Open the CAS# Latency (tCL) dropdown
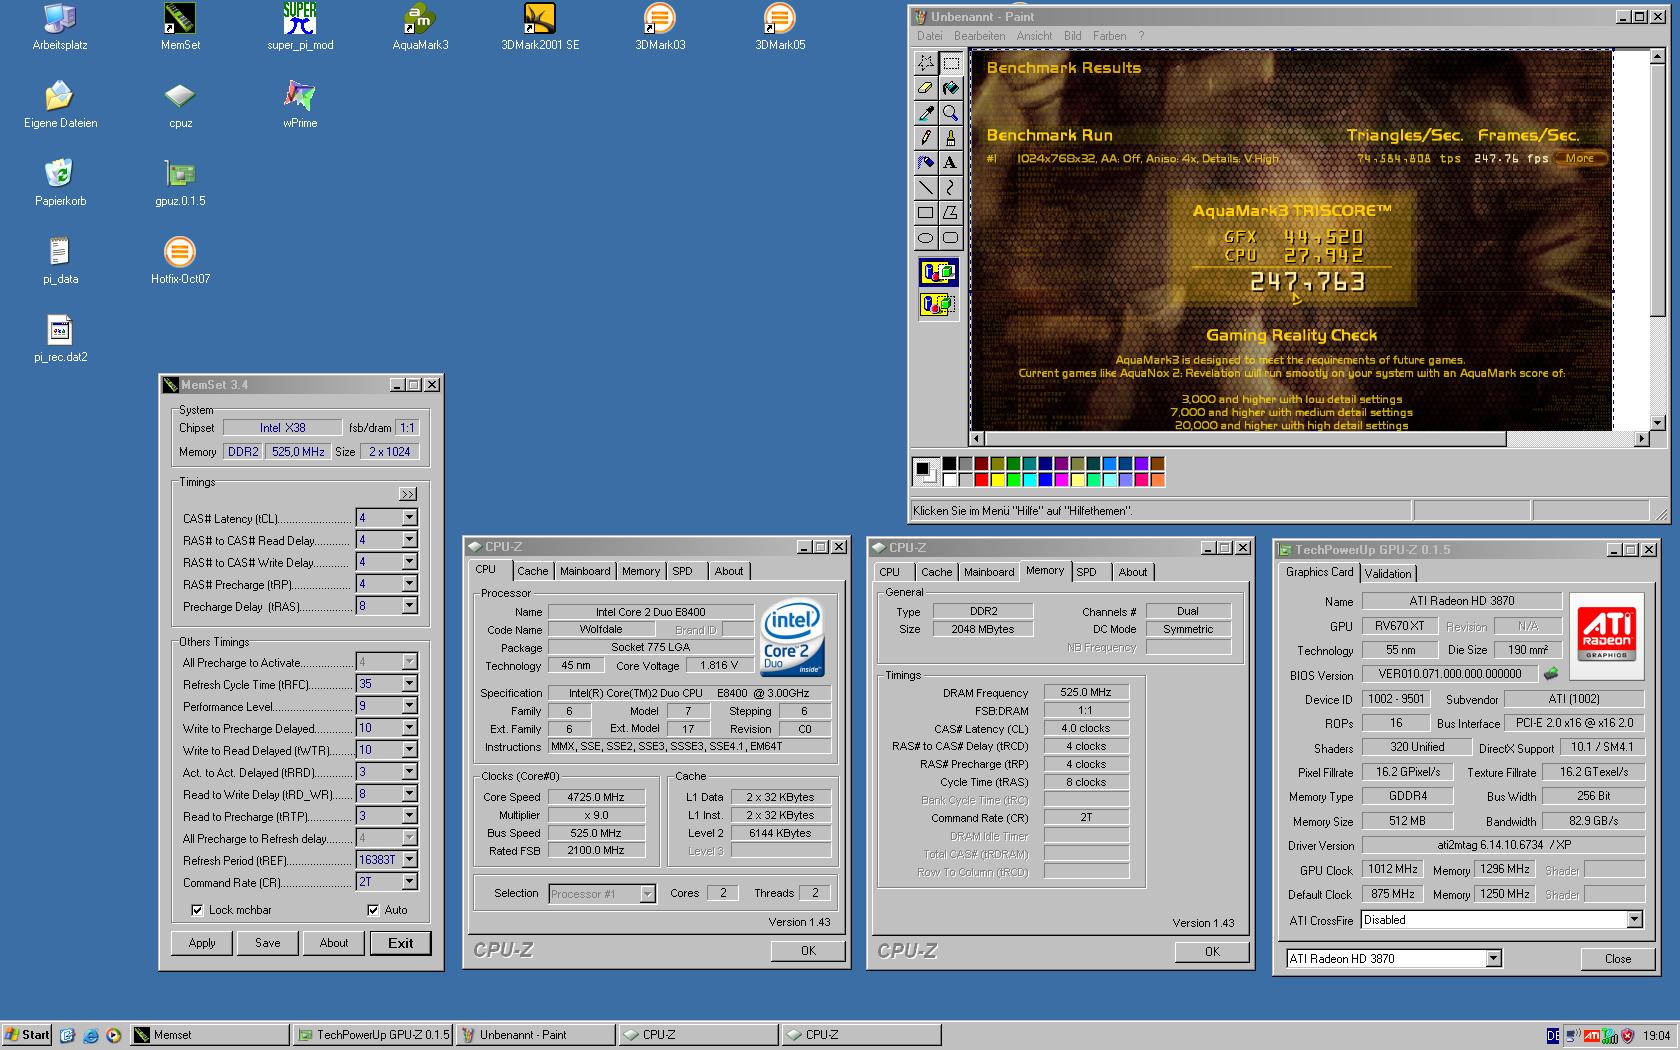This screenshot has width=1680, height=1050. 409,518
